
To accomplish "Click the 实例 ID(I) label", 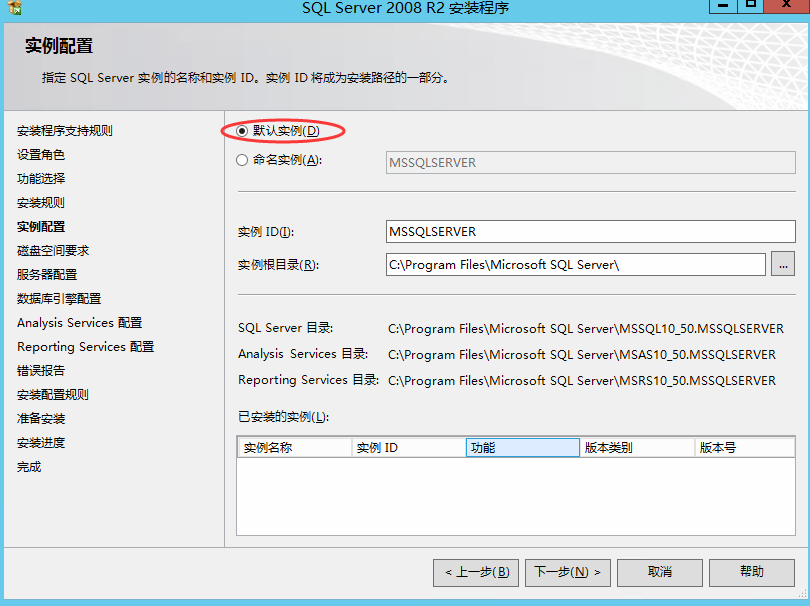I will tap(266, 232).
